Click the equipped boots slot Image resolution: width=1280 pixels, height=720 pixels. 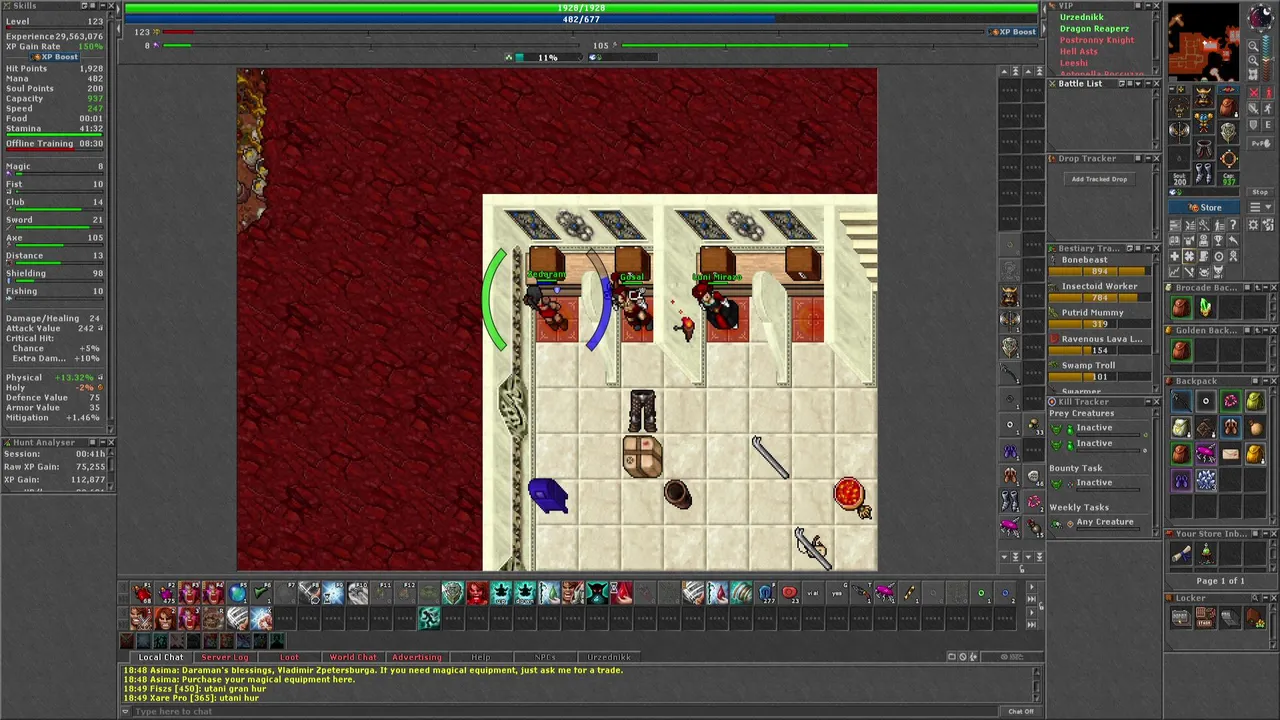pyautogui.click(x=1203, y=173)
